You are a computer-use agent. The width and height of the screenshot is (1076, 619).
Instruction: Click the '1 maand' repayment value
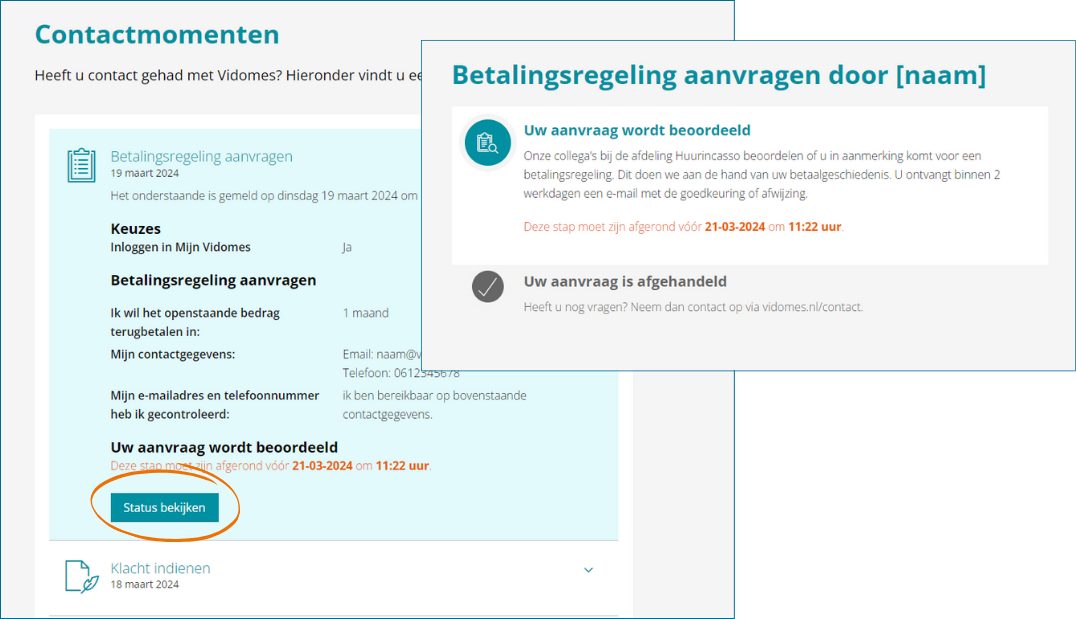[x=365, y=313]
